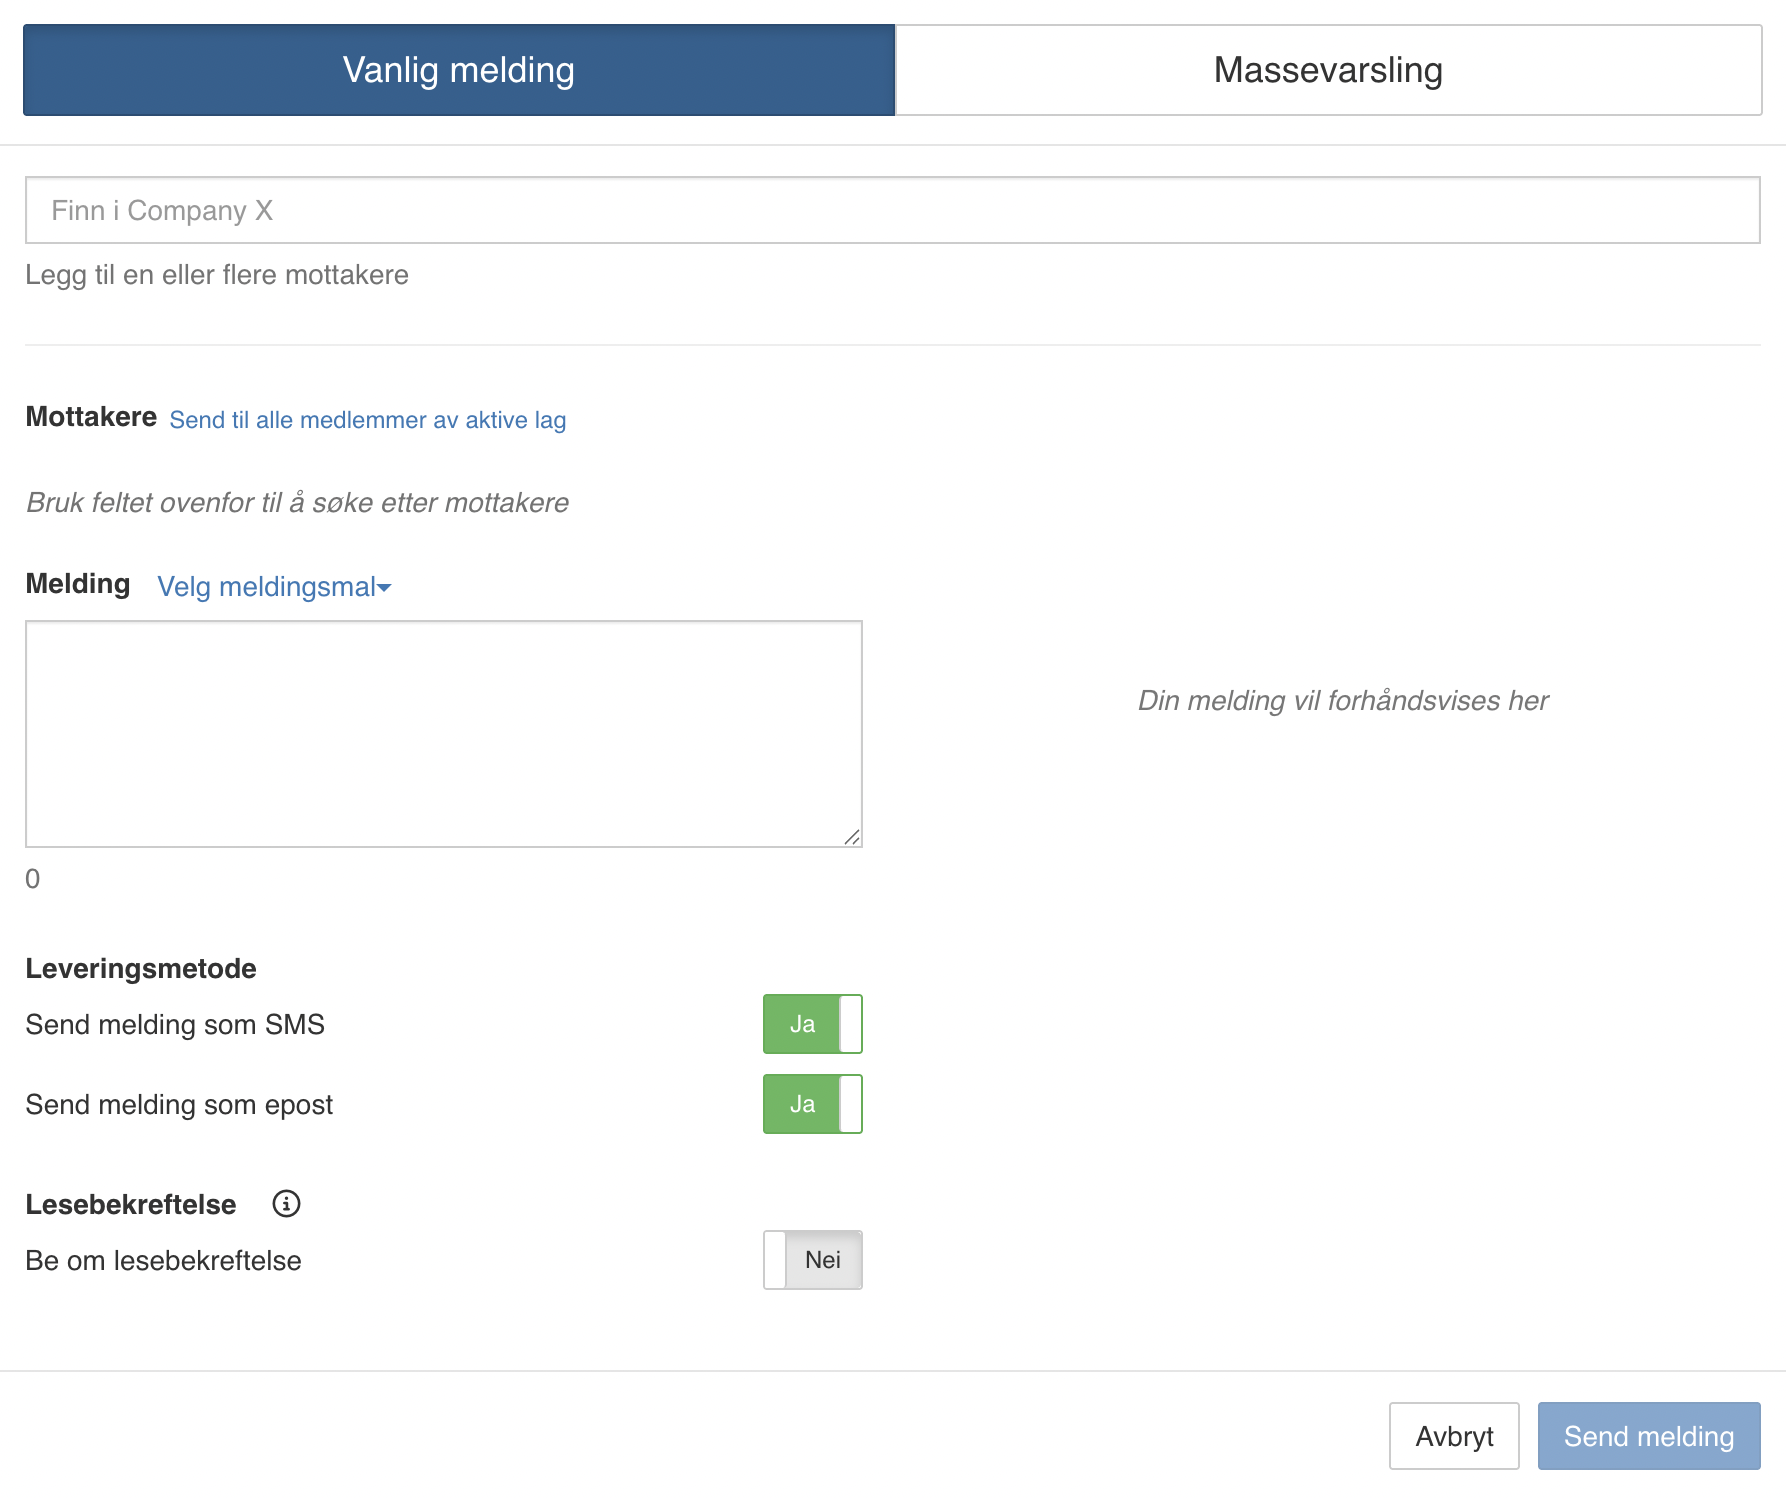This screenshot has width=1786, height=1498.
Task: Click Send til alle medlemmer av aktive lag
Action: tap(368, 420)
